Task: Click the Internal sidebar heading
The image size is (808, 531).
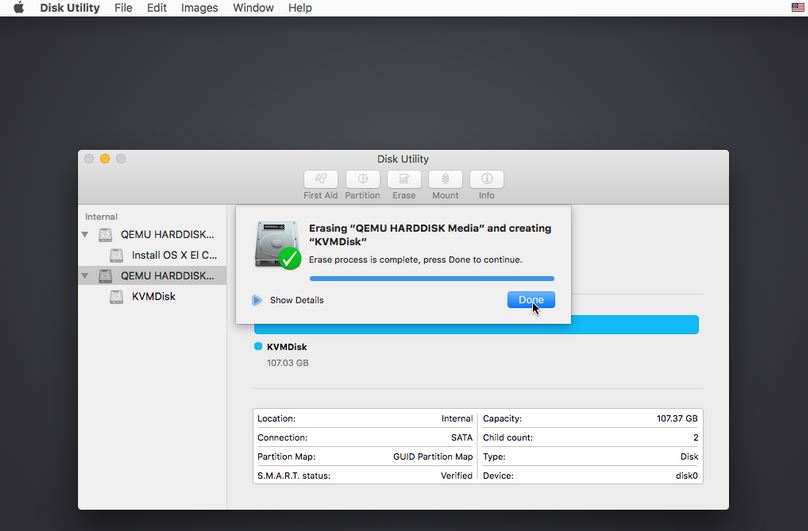Action: (101, 217)
